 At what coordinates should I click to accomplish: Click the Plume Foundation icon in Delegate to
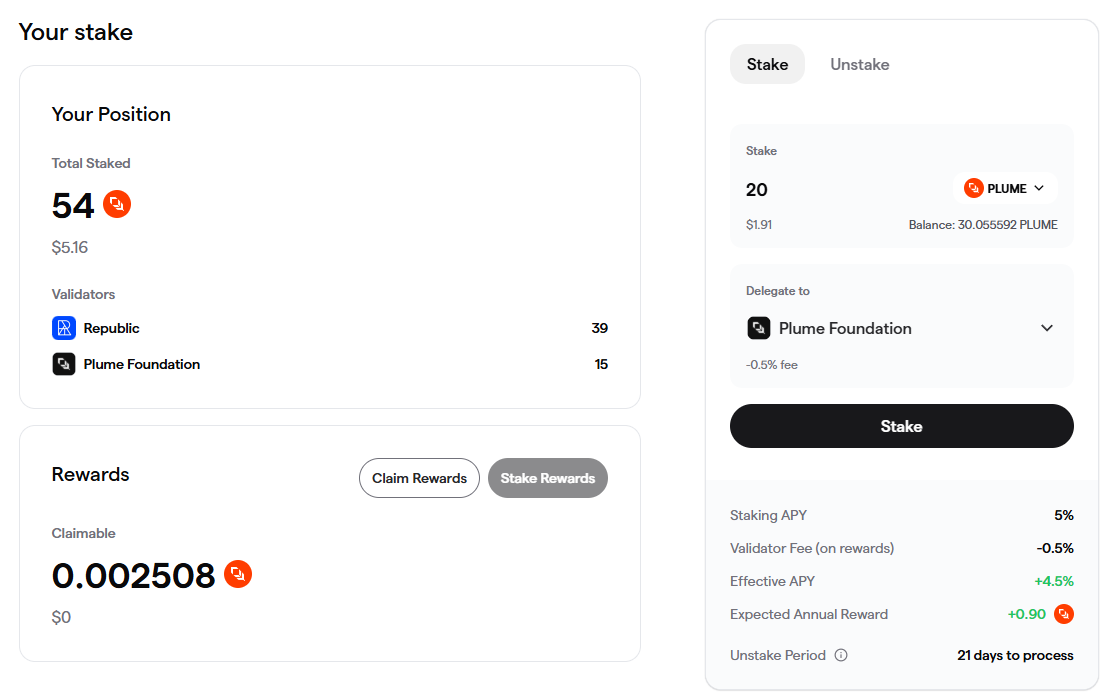coord(759,328)
